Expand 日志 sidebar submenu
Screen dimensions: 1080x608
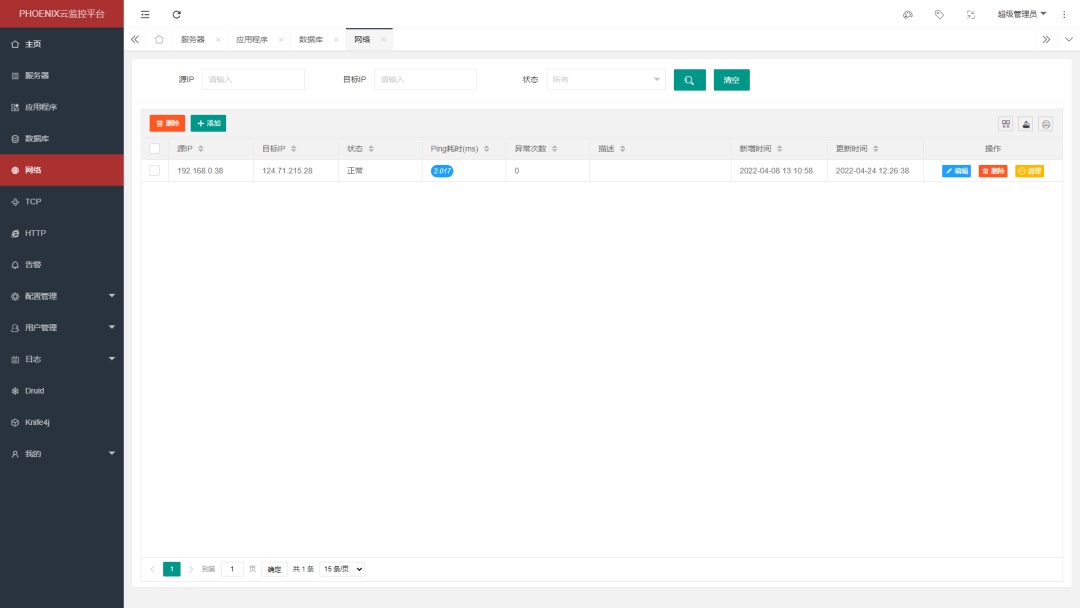(62, 359)
